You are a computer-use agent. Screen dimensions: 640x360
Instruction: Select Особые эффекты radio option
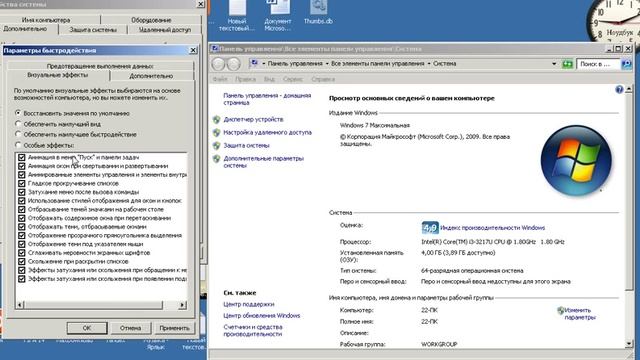18,144
